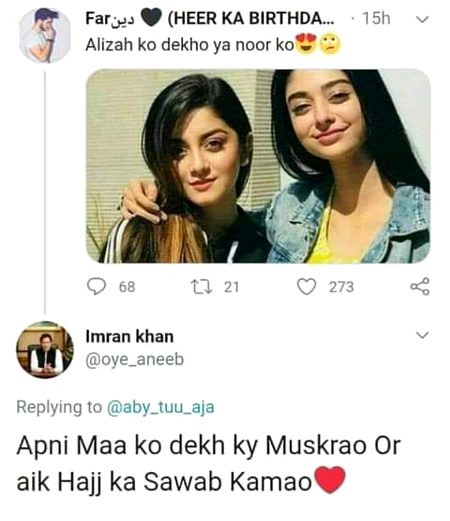Select the 'Alizah ko dekho ya noor ko' text
The width and height of the screenshot is (450, 521).
click(190, 45)
